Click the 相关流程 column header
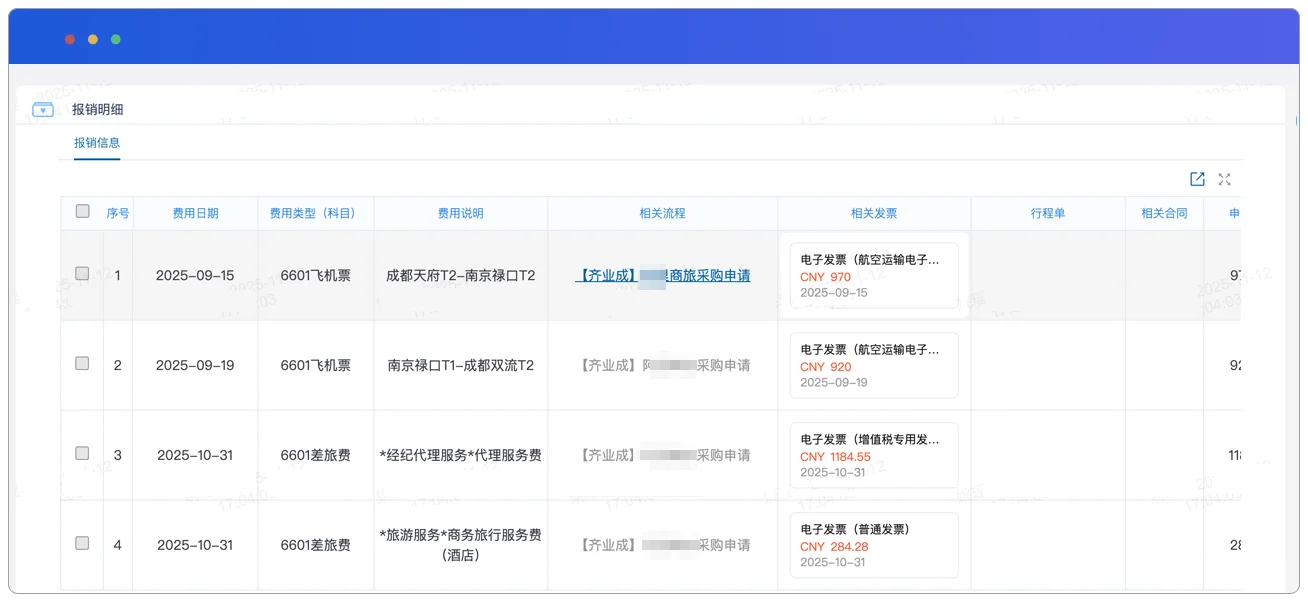Viewport: 1308px width, 602px height. 663,213
